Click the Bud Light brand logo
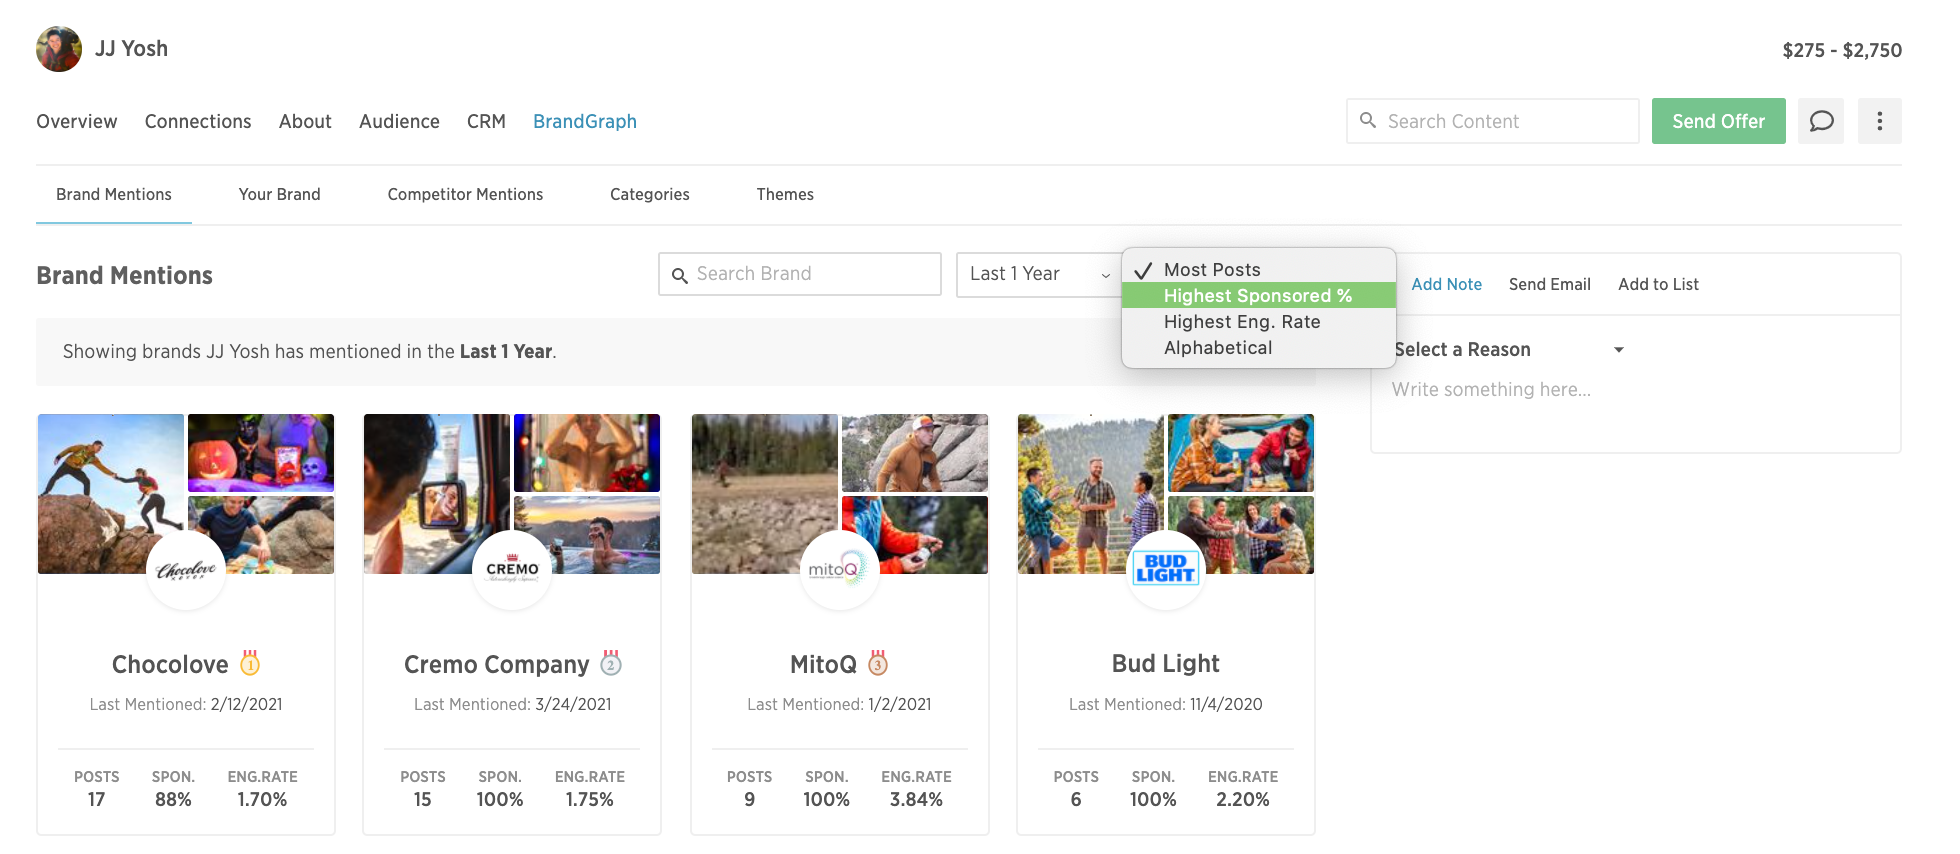Image resolution: width=1960 pixels, height=854 pixels. [1166, 570]
